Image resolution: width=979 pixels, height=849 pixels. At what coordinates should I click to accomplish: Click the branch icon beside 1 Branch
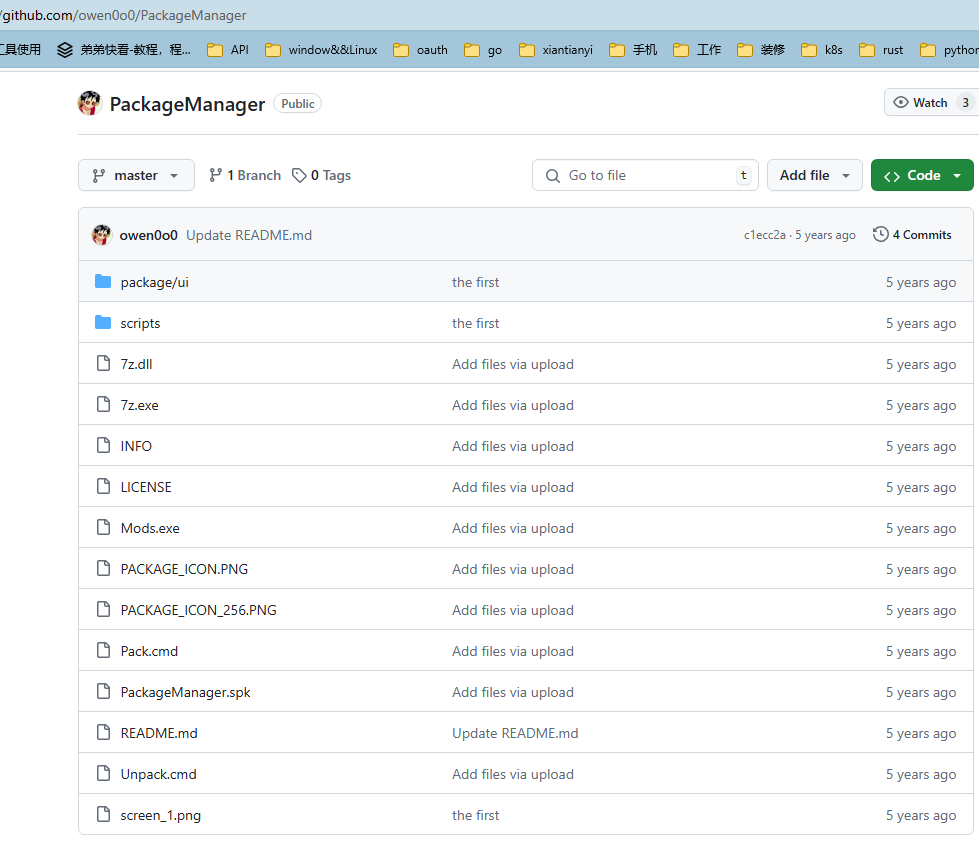pos(215,176)
